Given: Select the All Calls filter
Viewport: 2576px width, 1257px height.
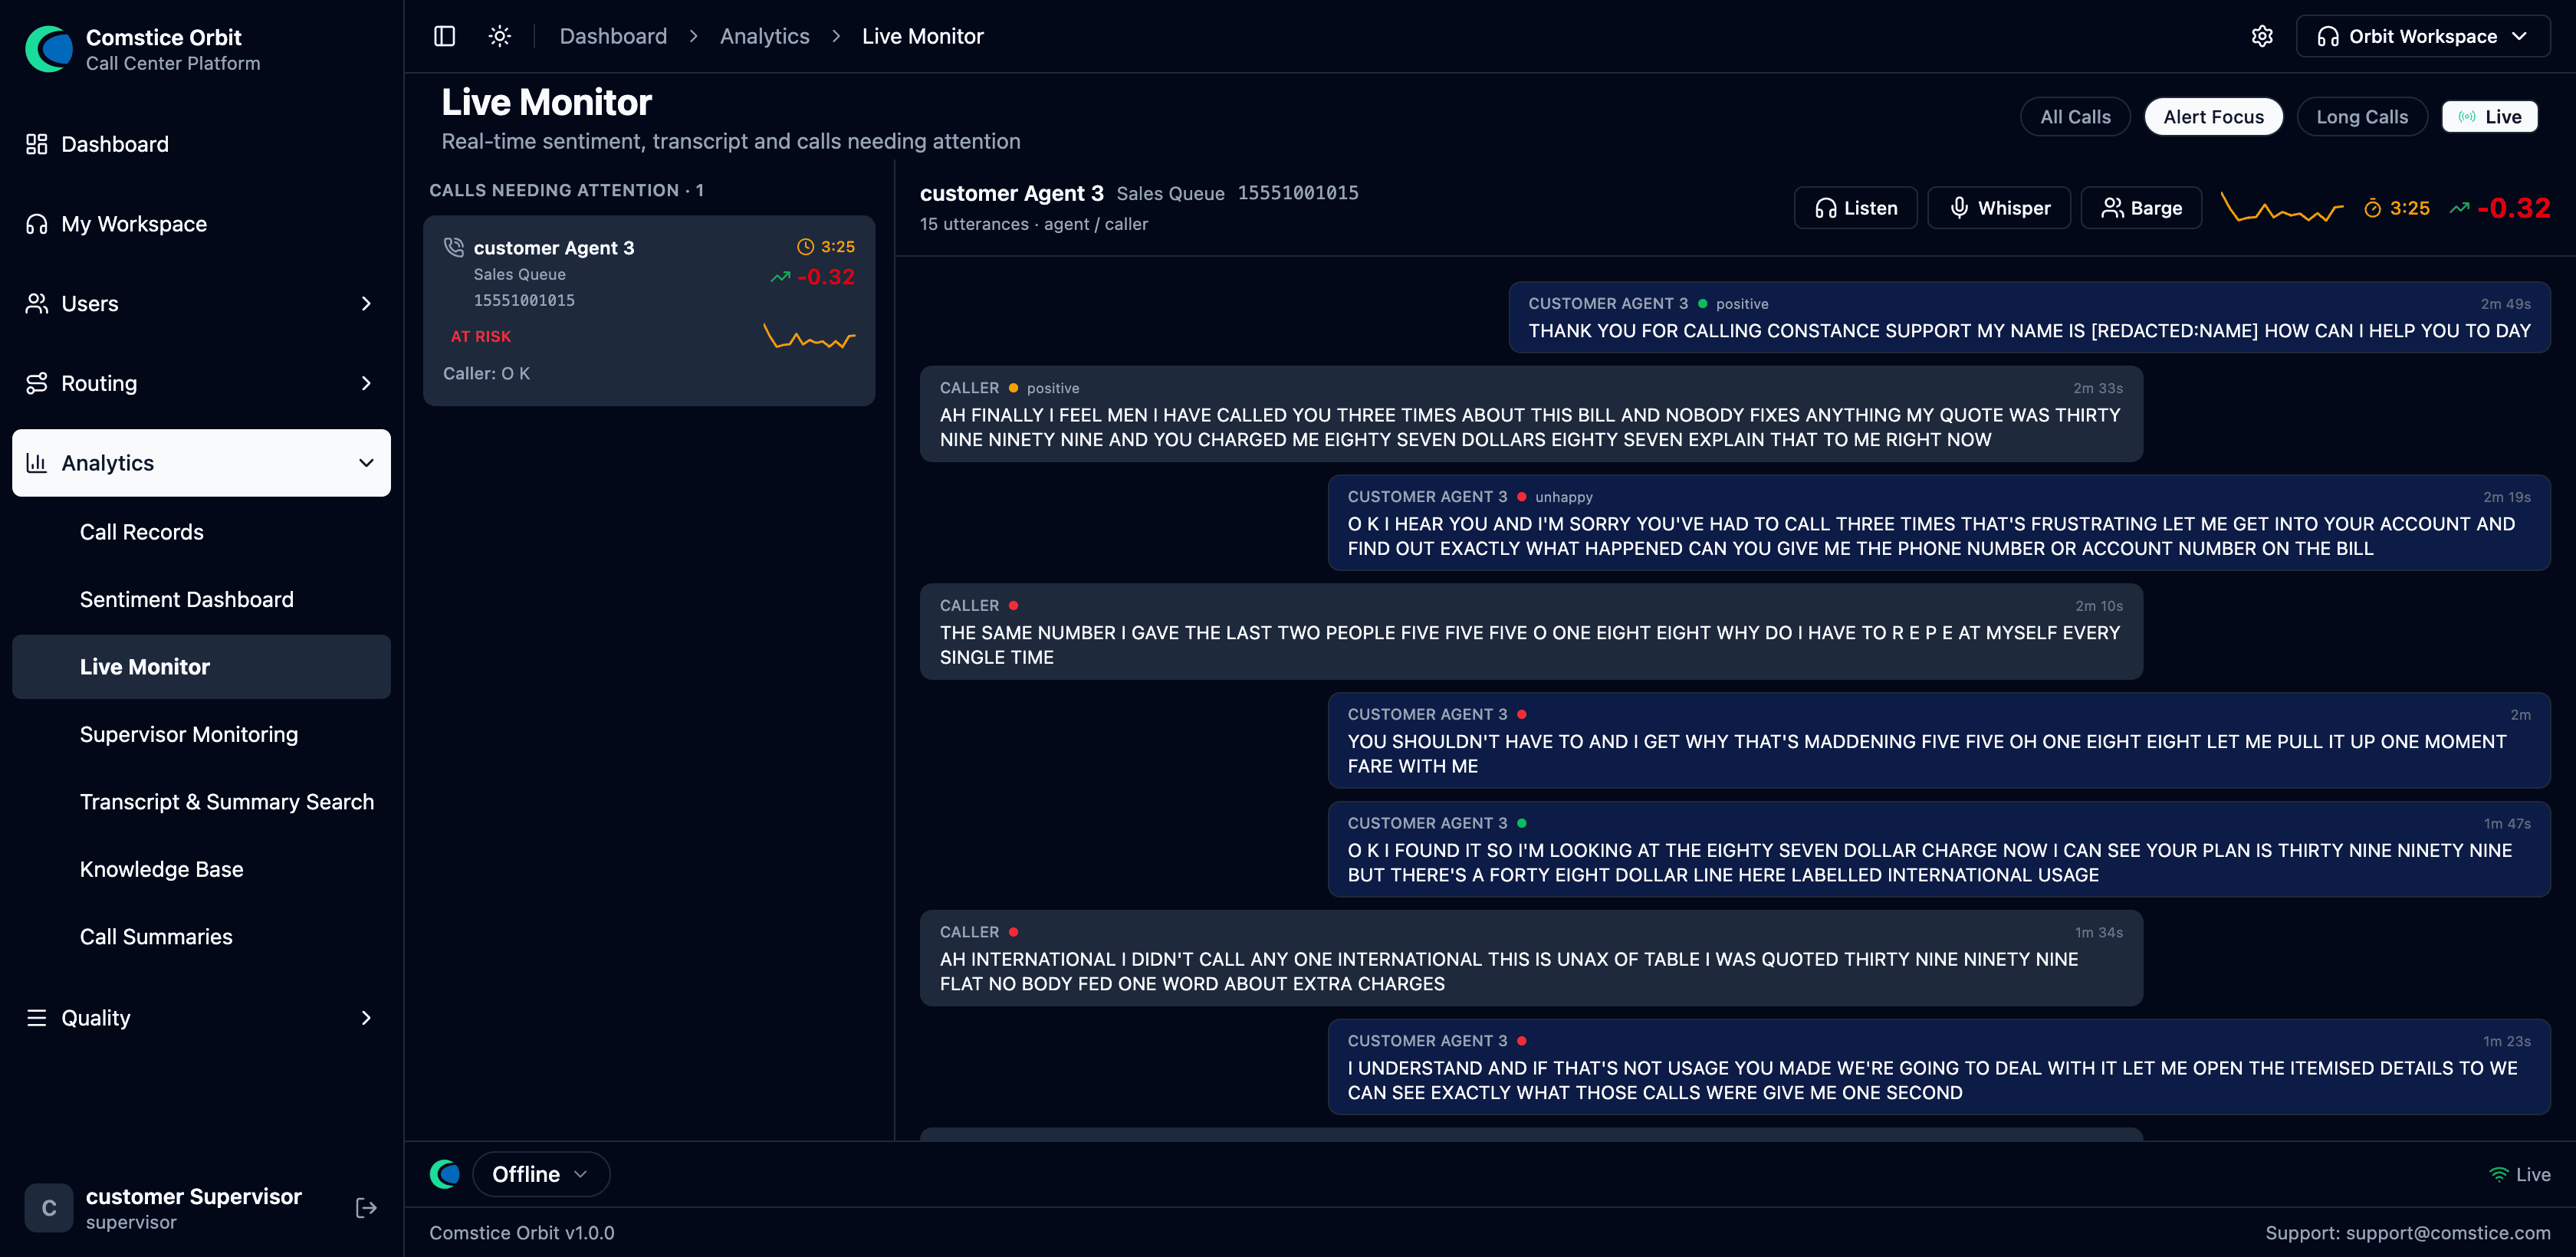Looking at the screenshot, I should [x=2075, y=117].
